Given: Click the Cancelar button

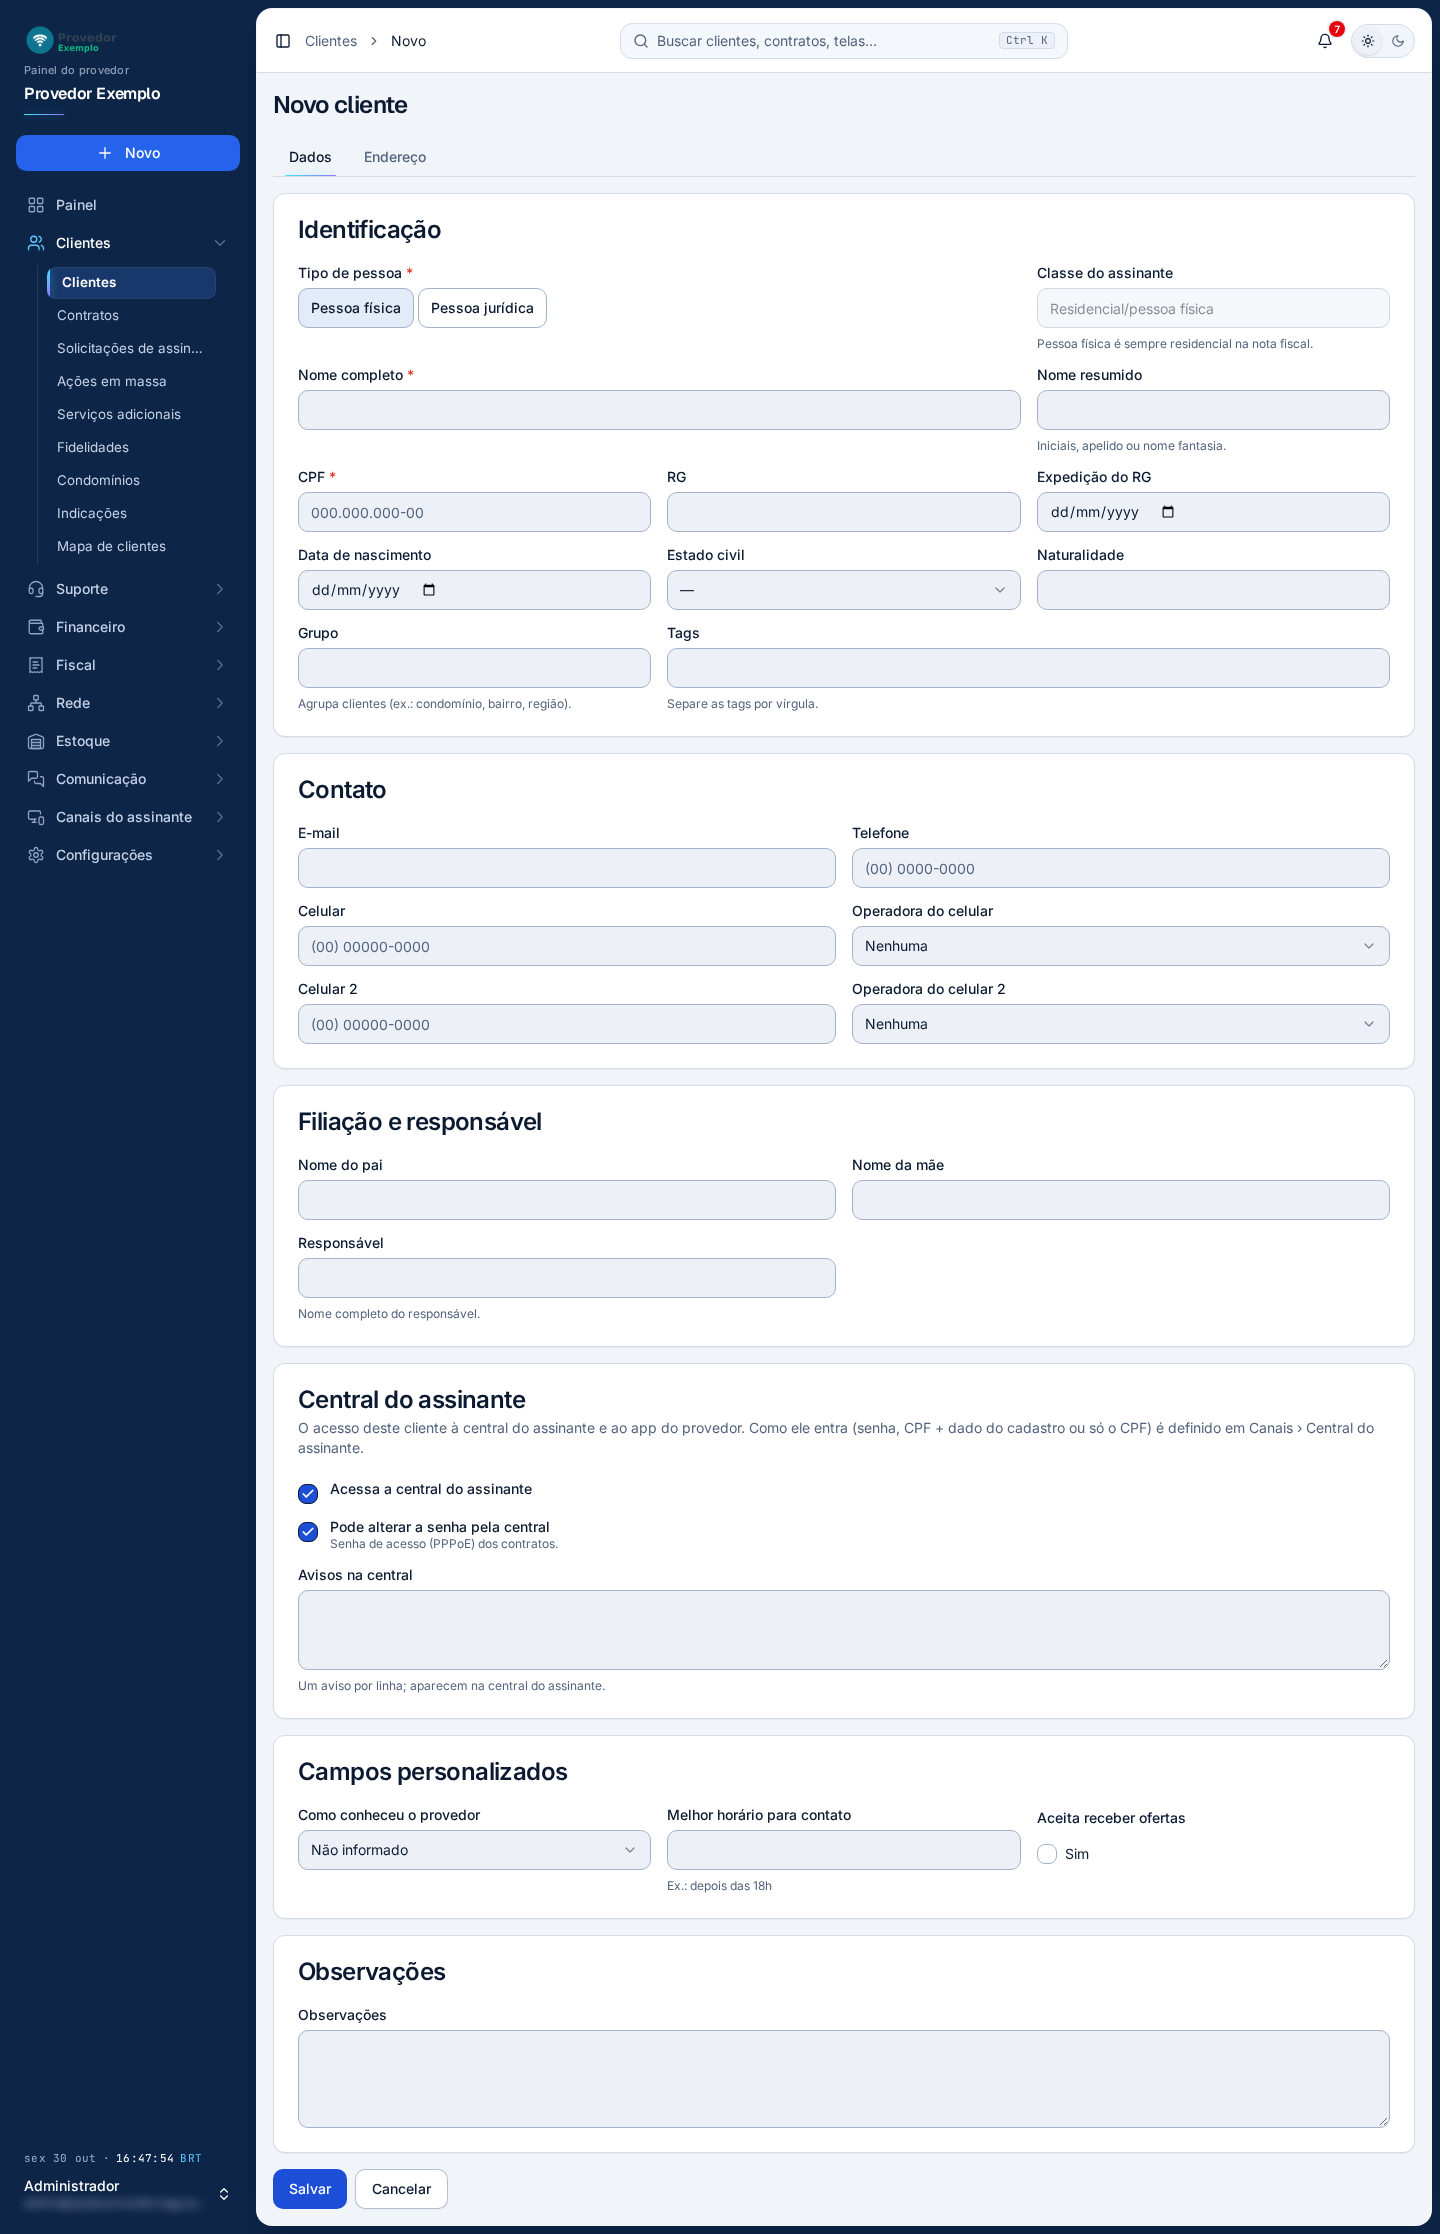Looking at the screenshot, I should click(402, 2189).
